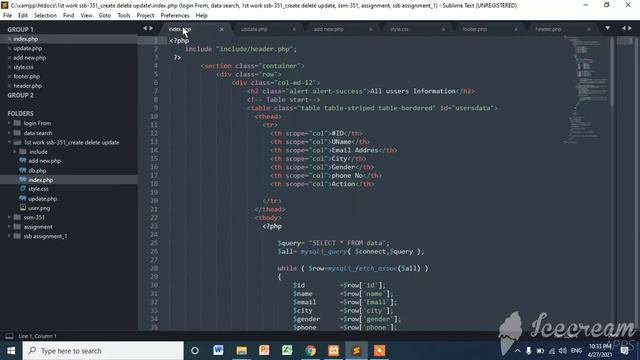Click the Cortana circle icon

click(195, 351)
